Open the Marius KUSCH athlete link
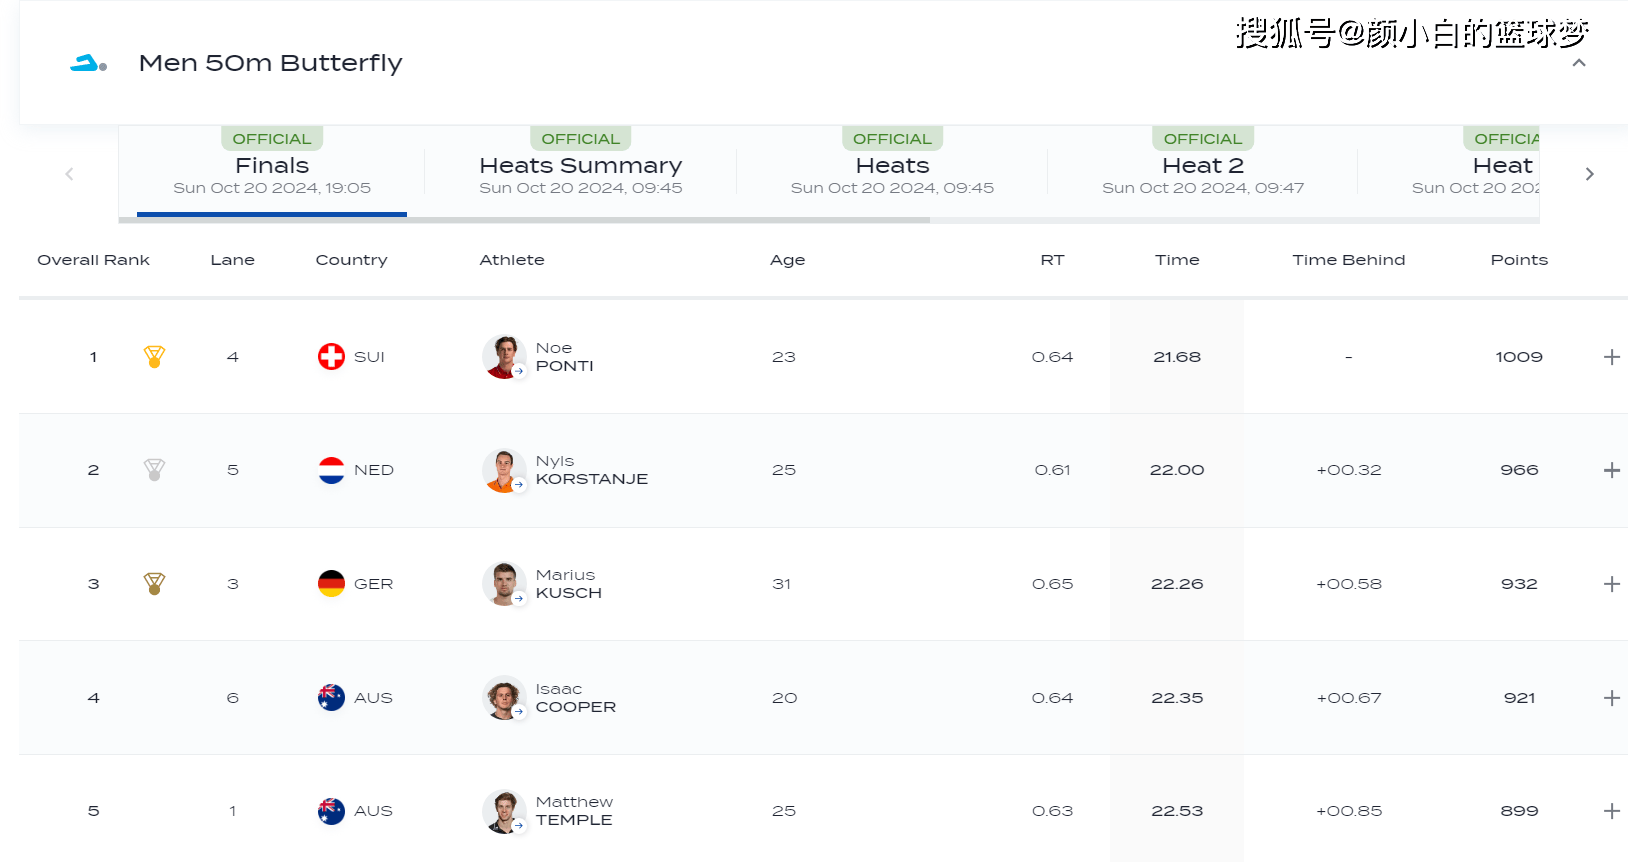The width and height of the screenshot is (1628, 862). (x=569, y=584)
